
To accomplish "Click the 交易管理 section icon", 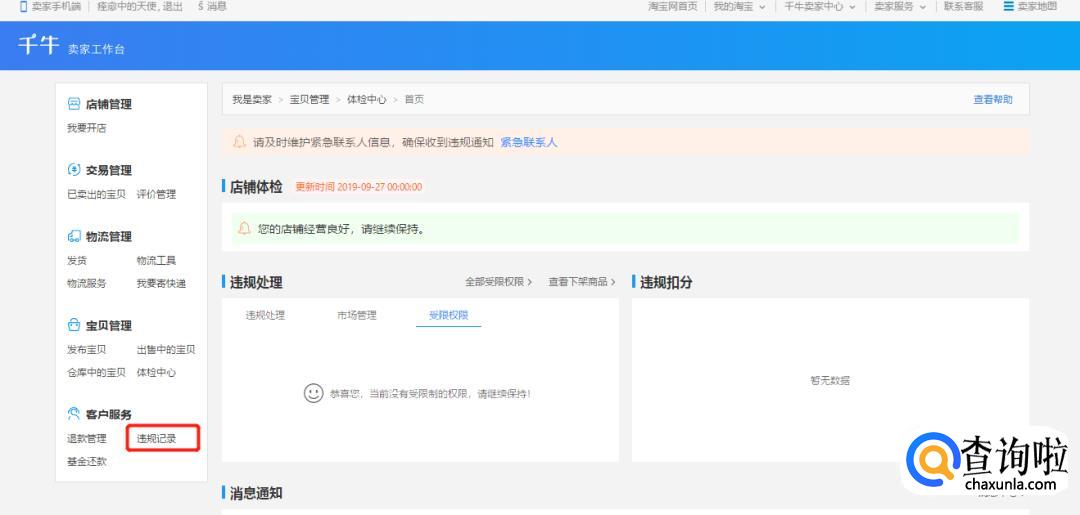I will 74,170.
